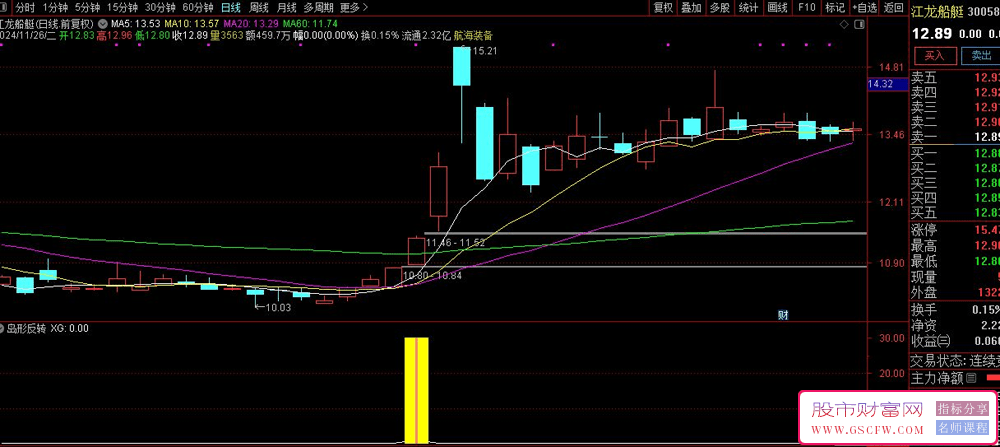Viewport: 1000px width, 447px height.
Task: Open the 多周期 multi-period view
Action: (x=318, y=8)
